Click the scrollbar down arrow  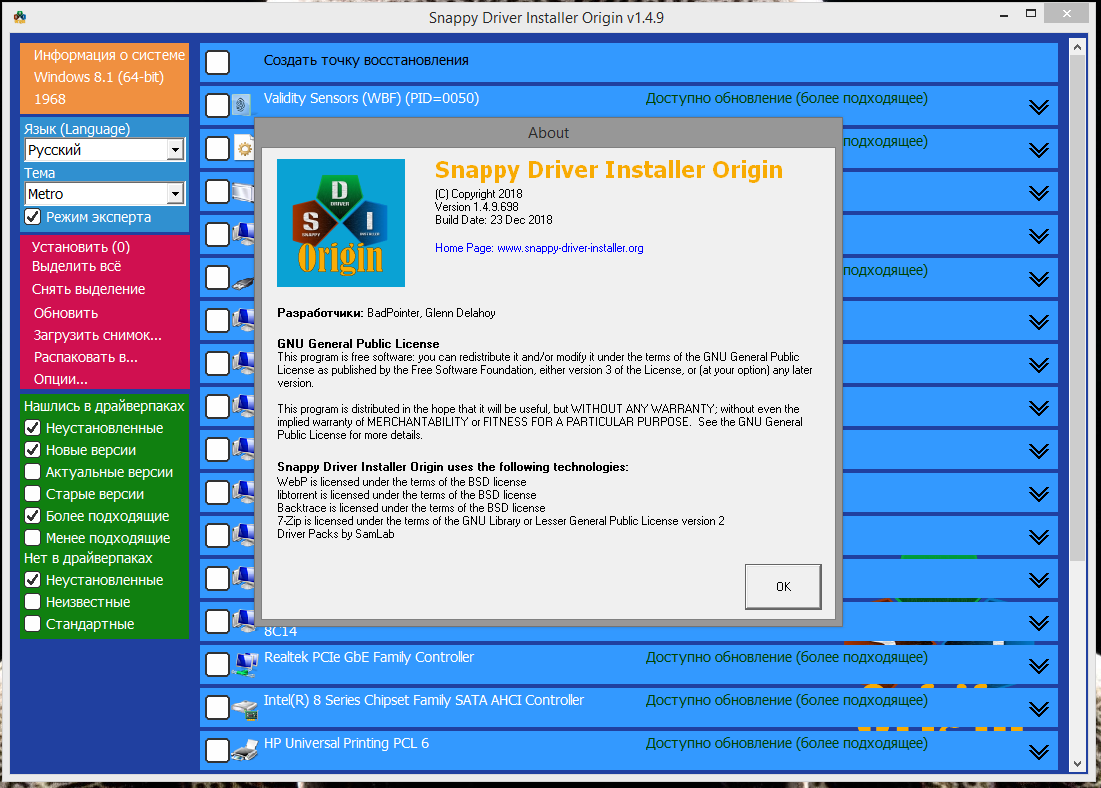pyautogui.click(x=1077, y=764)
